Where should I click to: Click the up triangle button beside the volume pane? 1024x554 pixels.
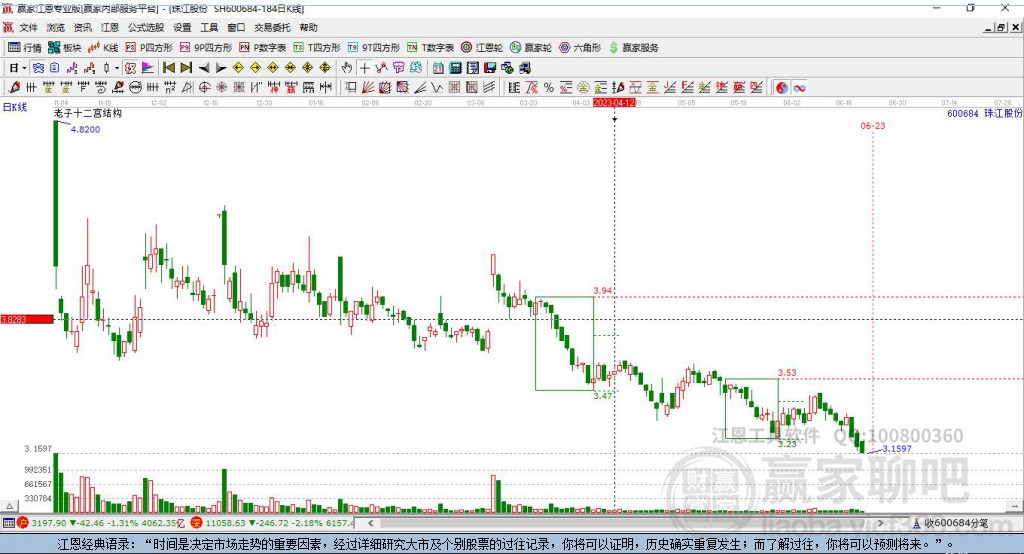pyautogui.click(x=9, y=506)
